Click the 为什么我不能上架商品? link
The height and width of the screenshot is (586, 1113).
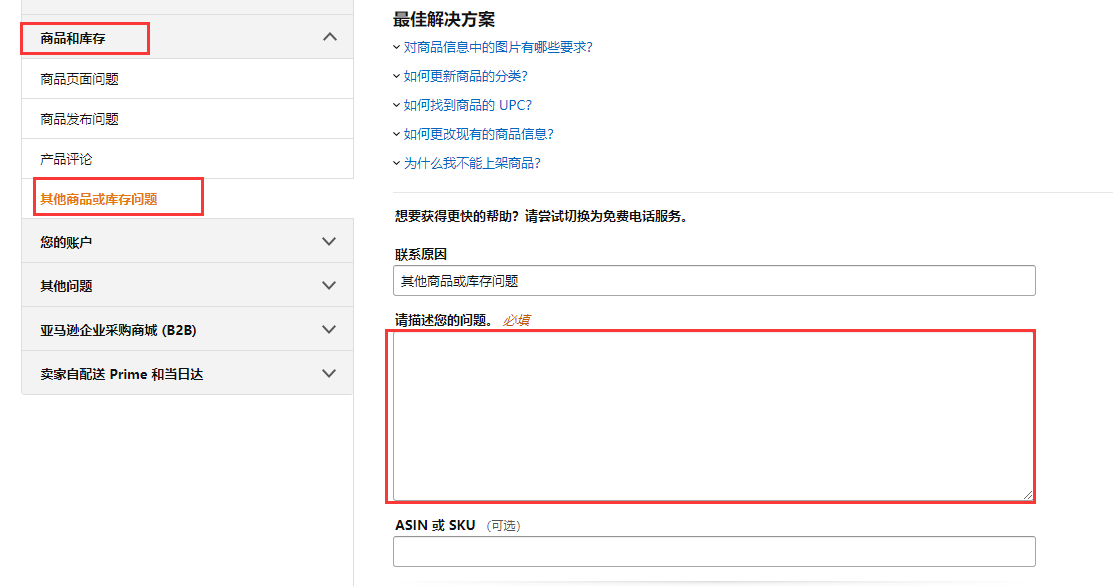[472, 163]
